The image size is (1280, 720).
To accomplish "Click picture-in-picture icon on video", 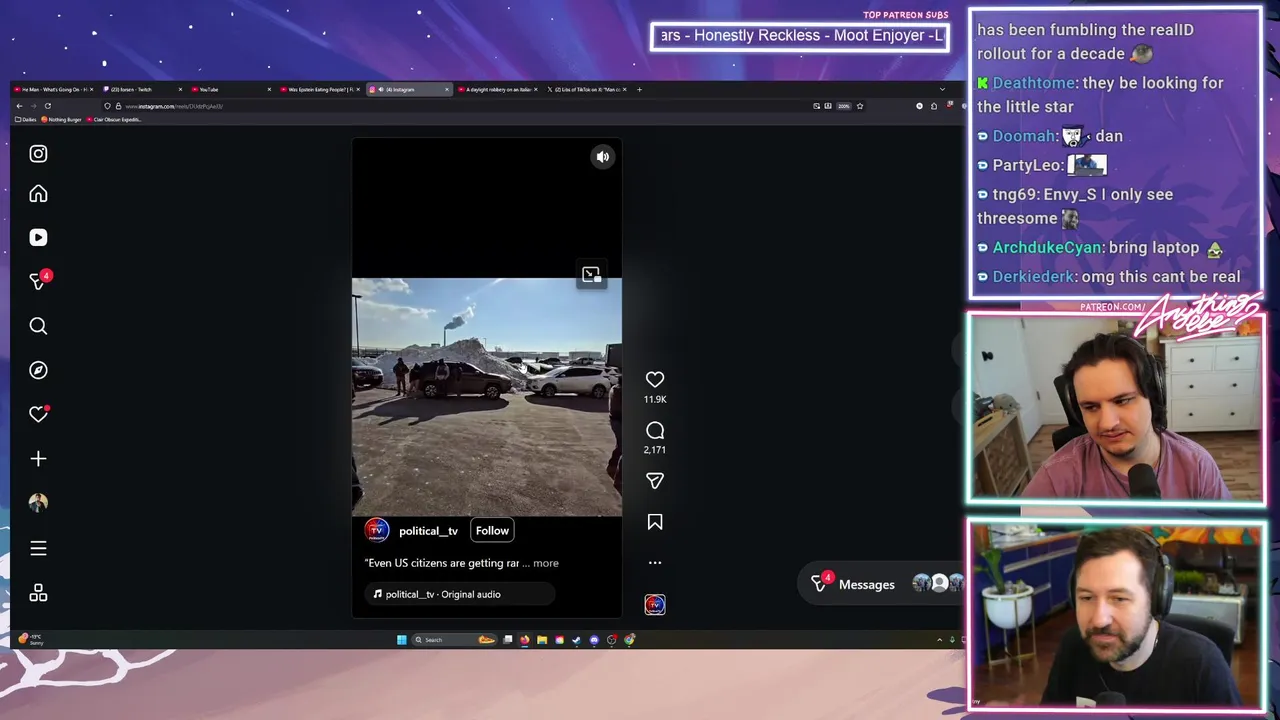I will click(x=591, y=274).
